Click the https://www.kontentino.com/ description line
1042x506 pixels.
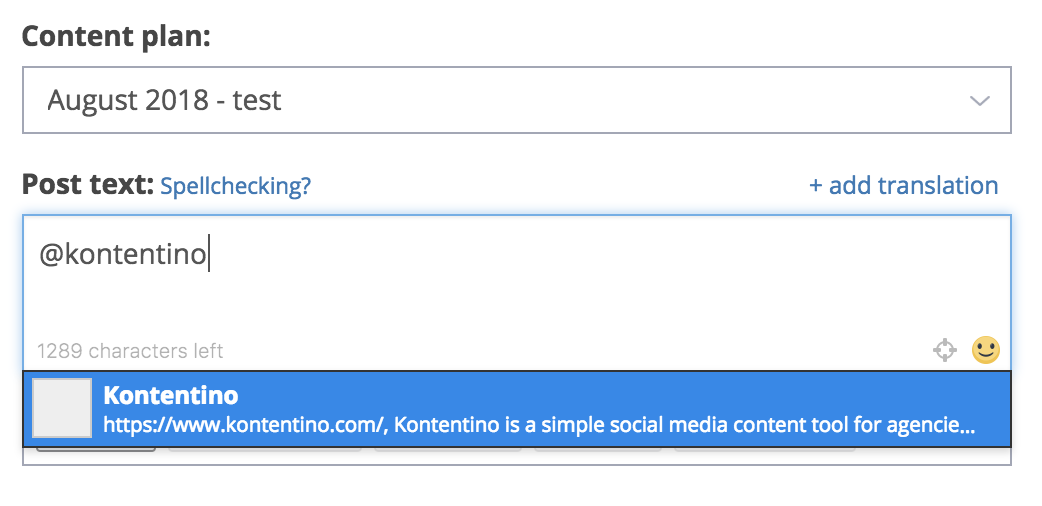pos(539,425)
